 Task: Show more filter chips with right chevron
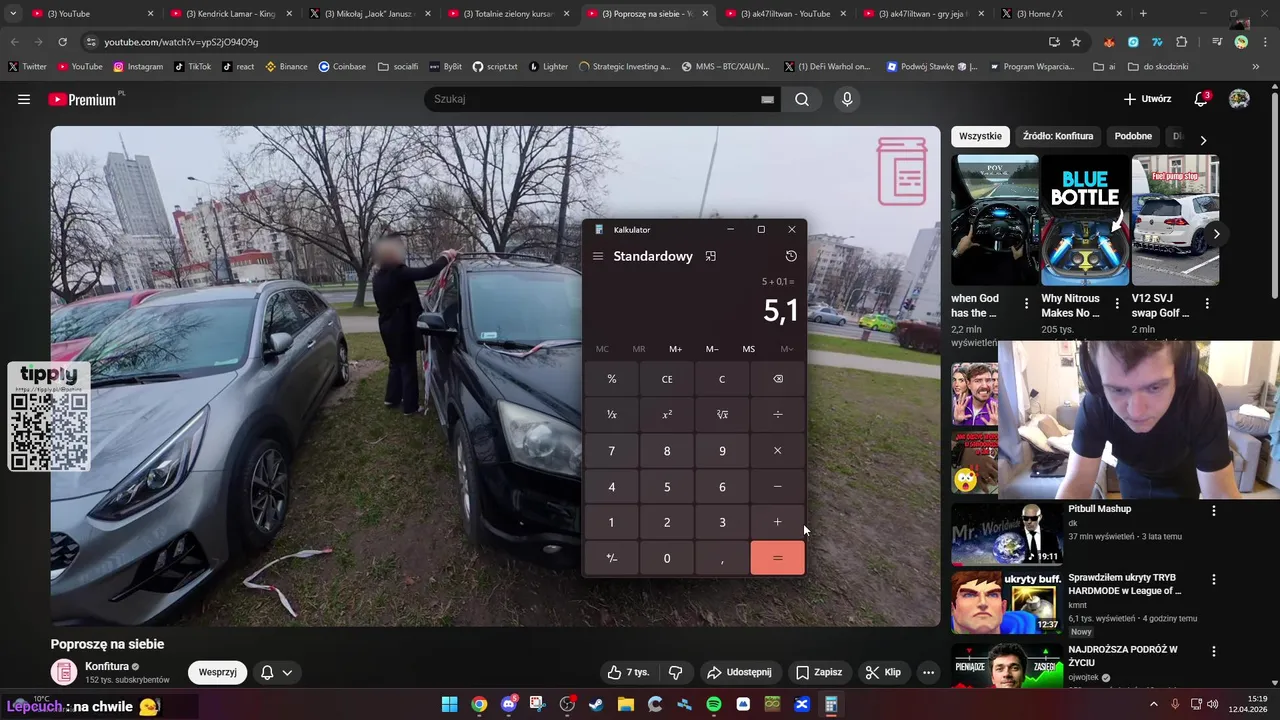[1203, 140]
